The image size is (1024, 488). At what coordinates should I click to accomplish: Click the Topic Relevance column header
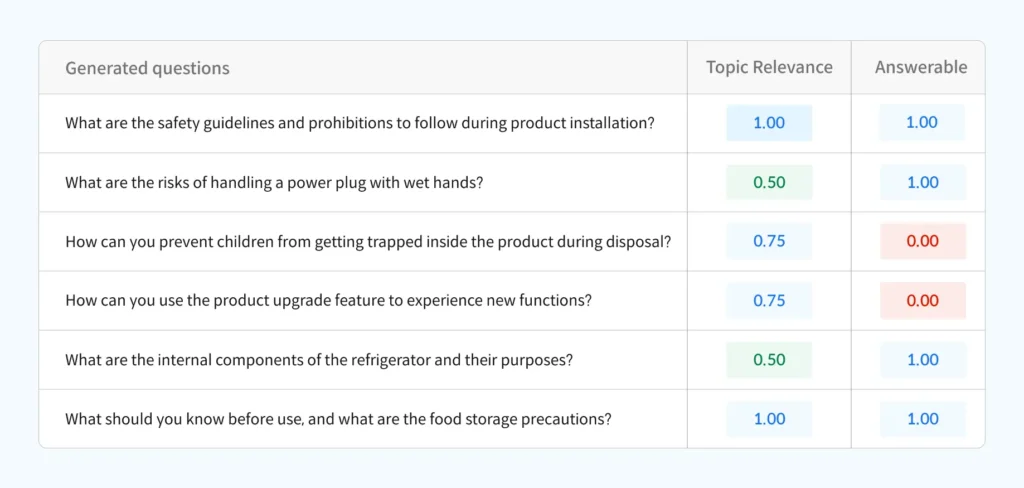pos(769,67)
